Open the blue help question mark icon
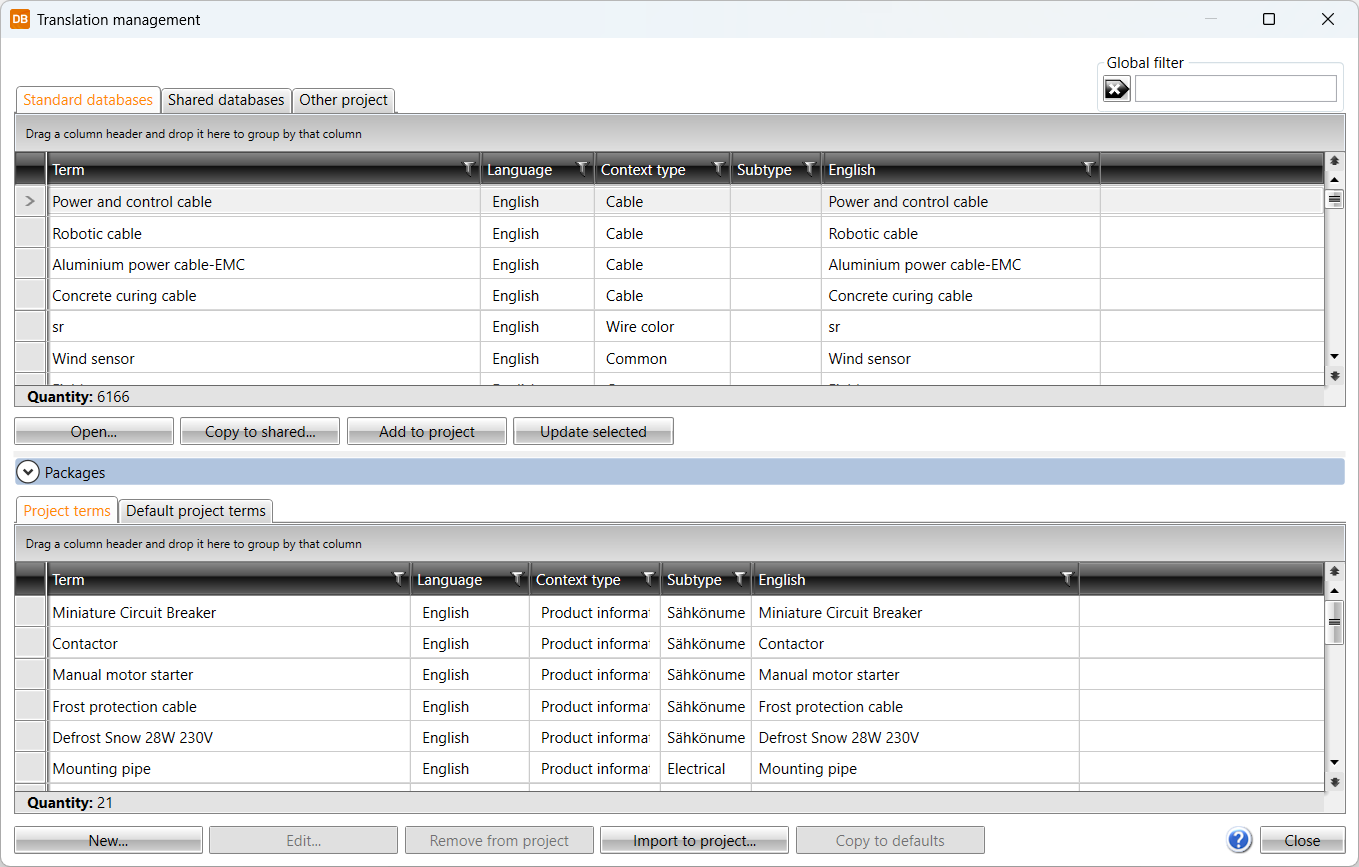The width and height of the screenshot is (1359, 867). click(1239, 840)
